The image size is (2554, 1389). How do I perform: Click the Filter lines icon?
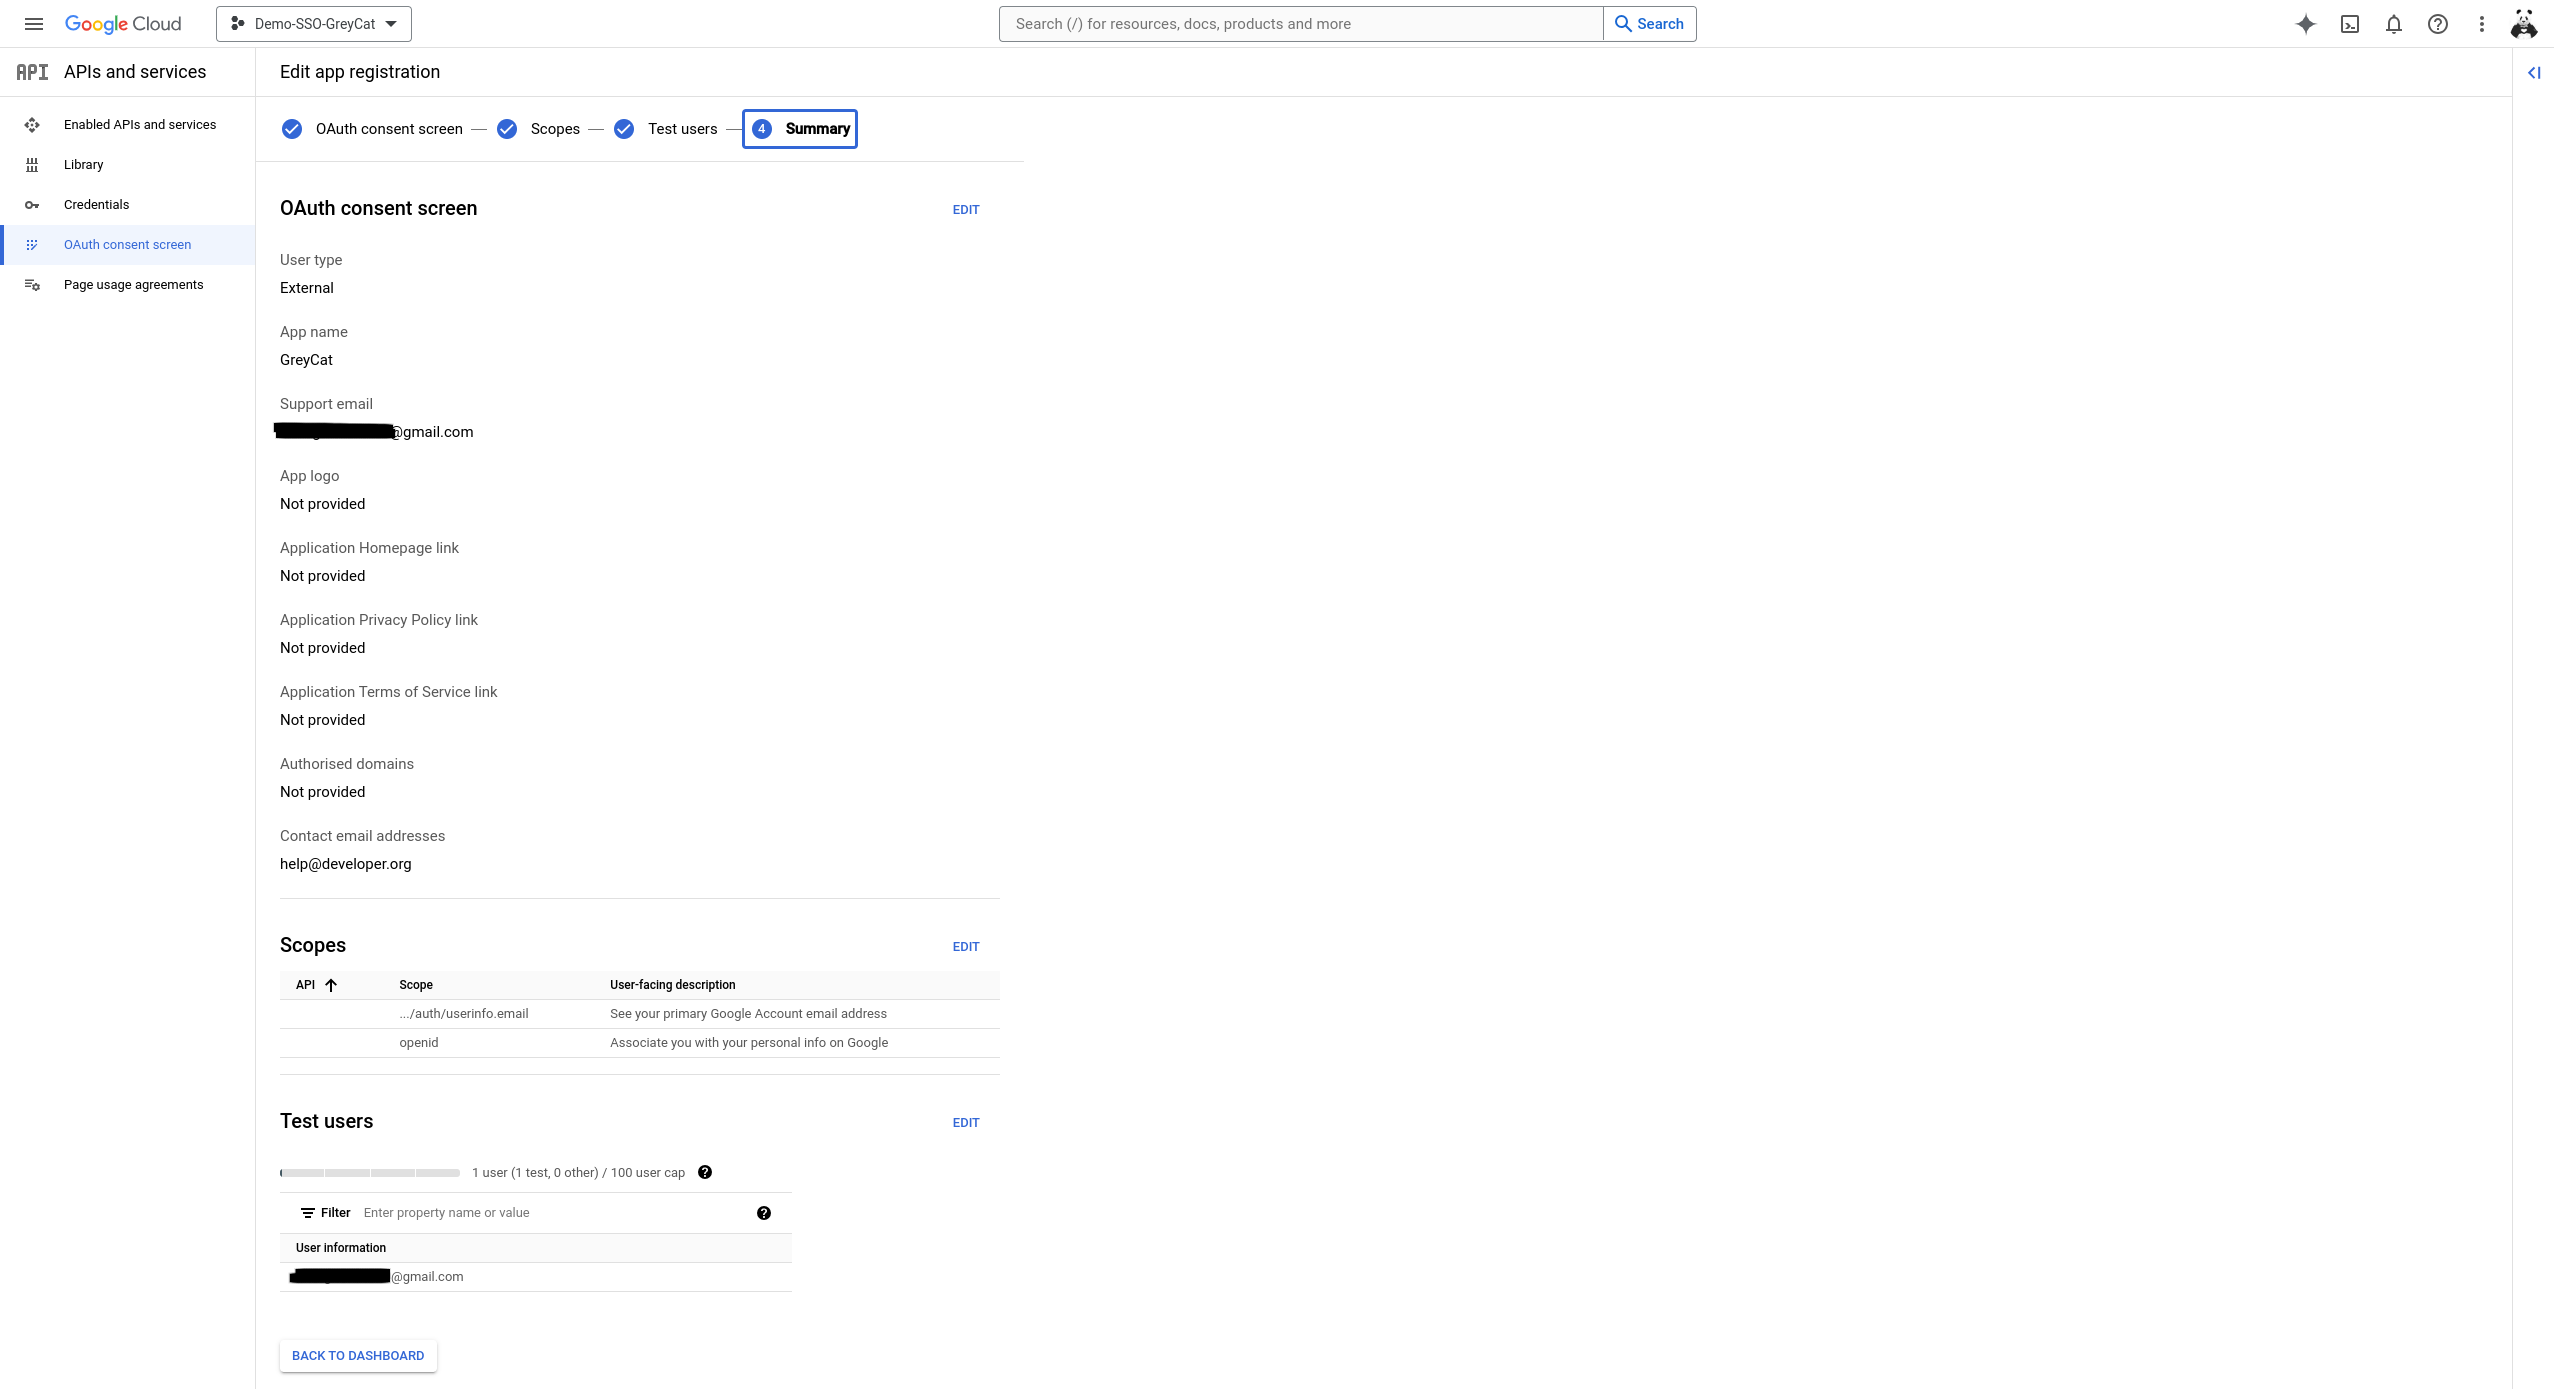tap(308, 1213)
